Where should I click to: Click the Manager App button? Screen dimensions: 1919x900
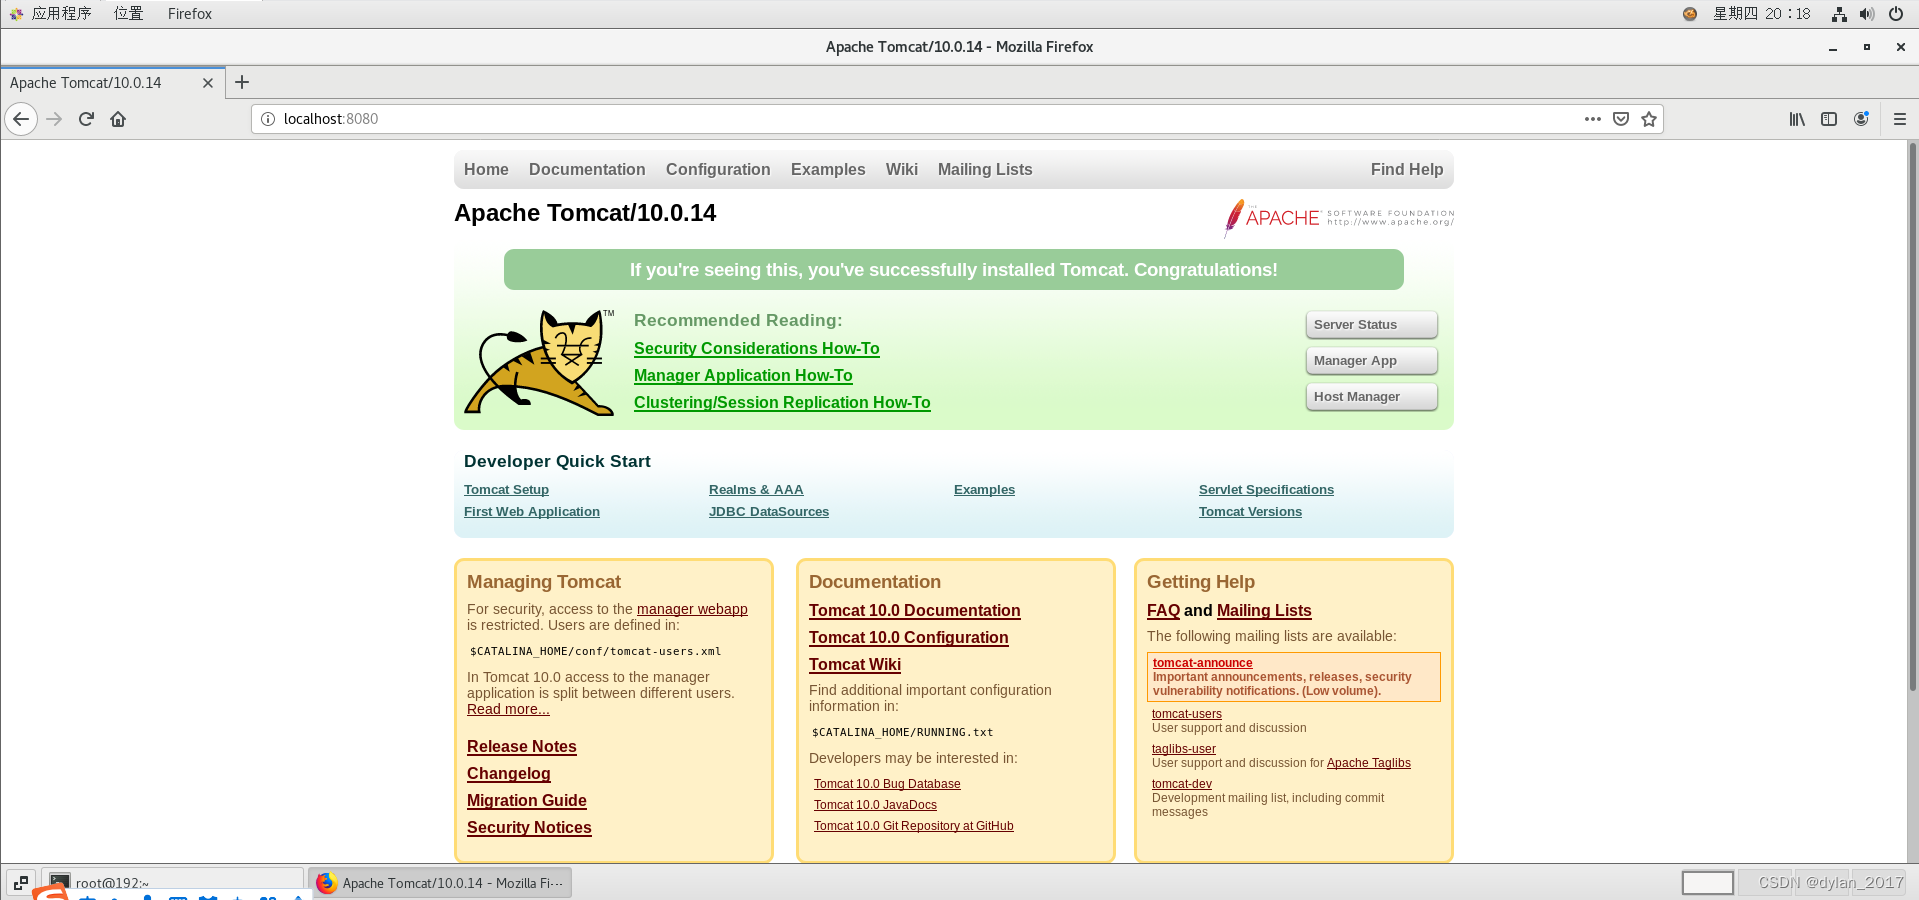coord(1371,361)
